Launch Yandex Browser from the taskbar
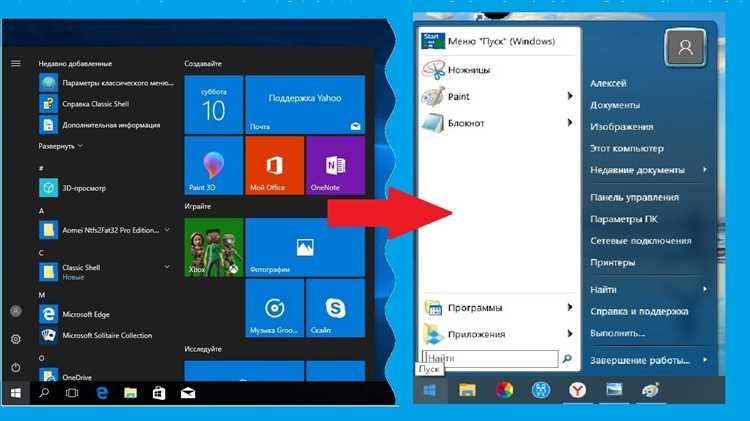Image resolution: width=750 pixels, height=421 pixels. (x=577, y=390)
